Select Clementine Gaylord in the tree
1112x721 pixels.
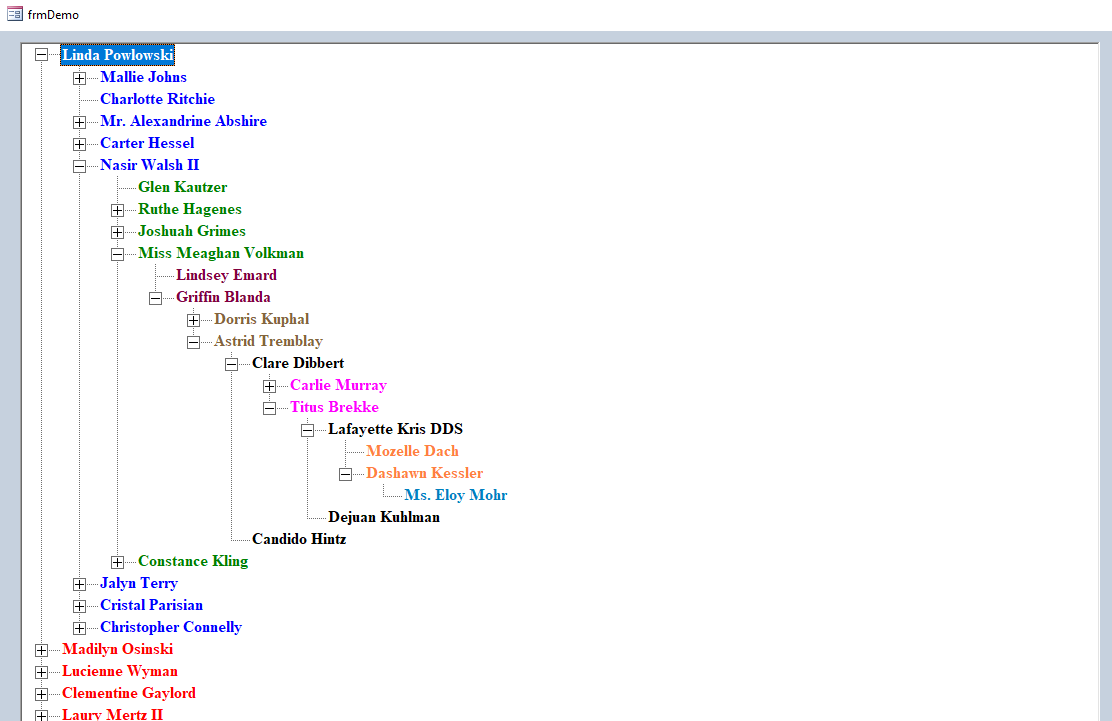(129, 692)
